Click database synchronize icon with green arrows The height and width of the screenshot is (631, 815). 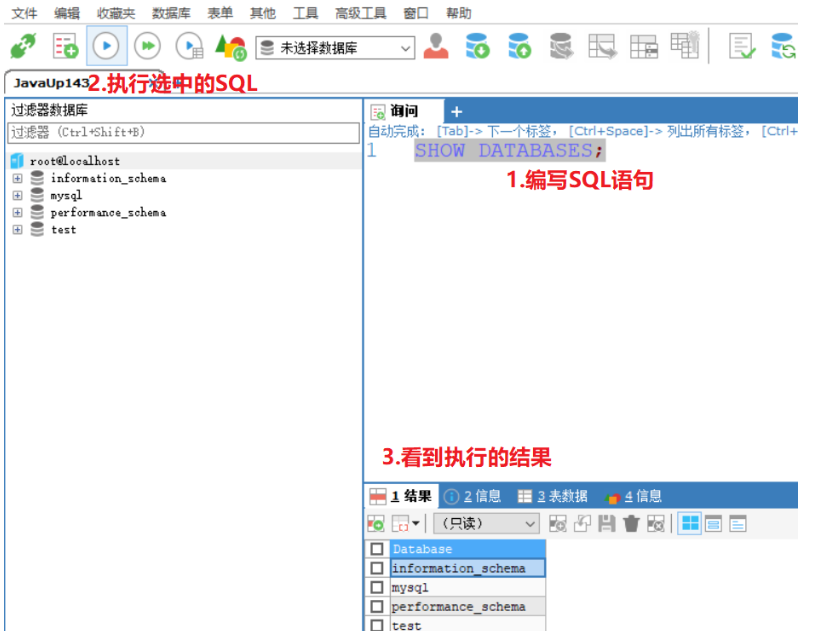pos(783,47)
